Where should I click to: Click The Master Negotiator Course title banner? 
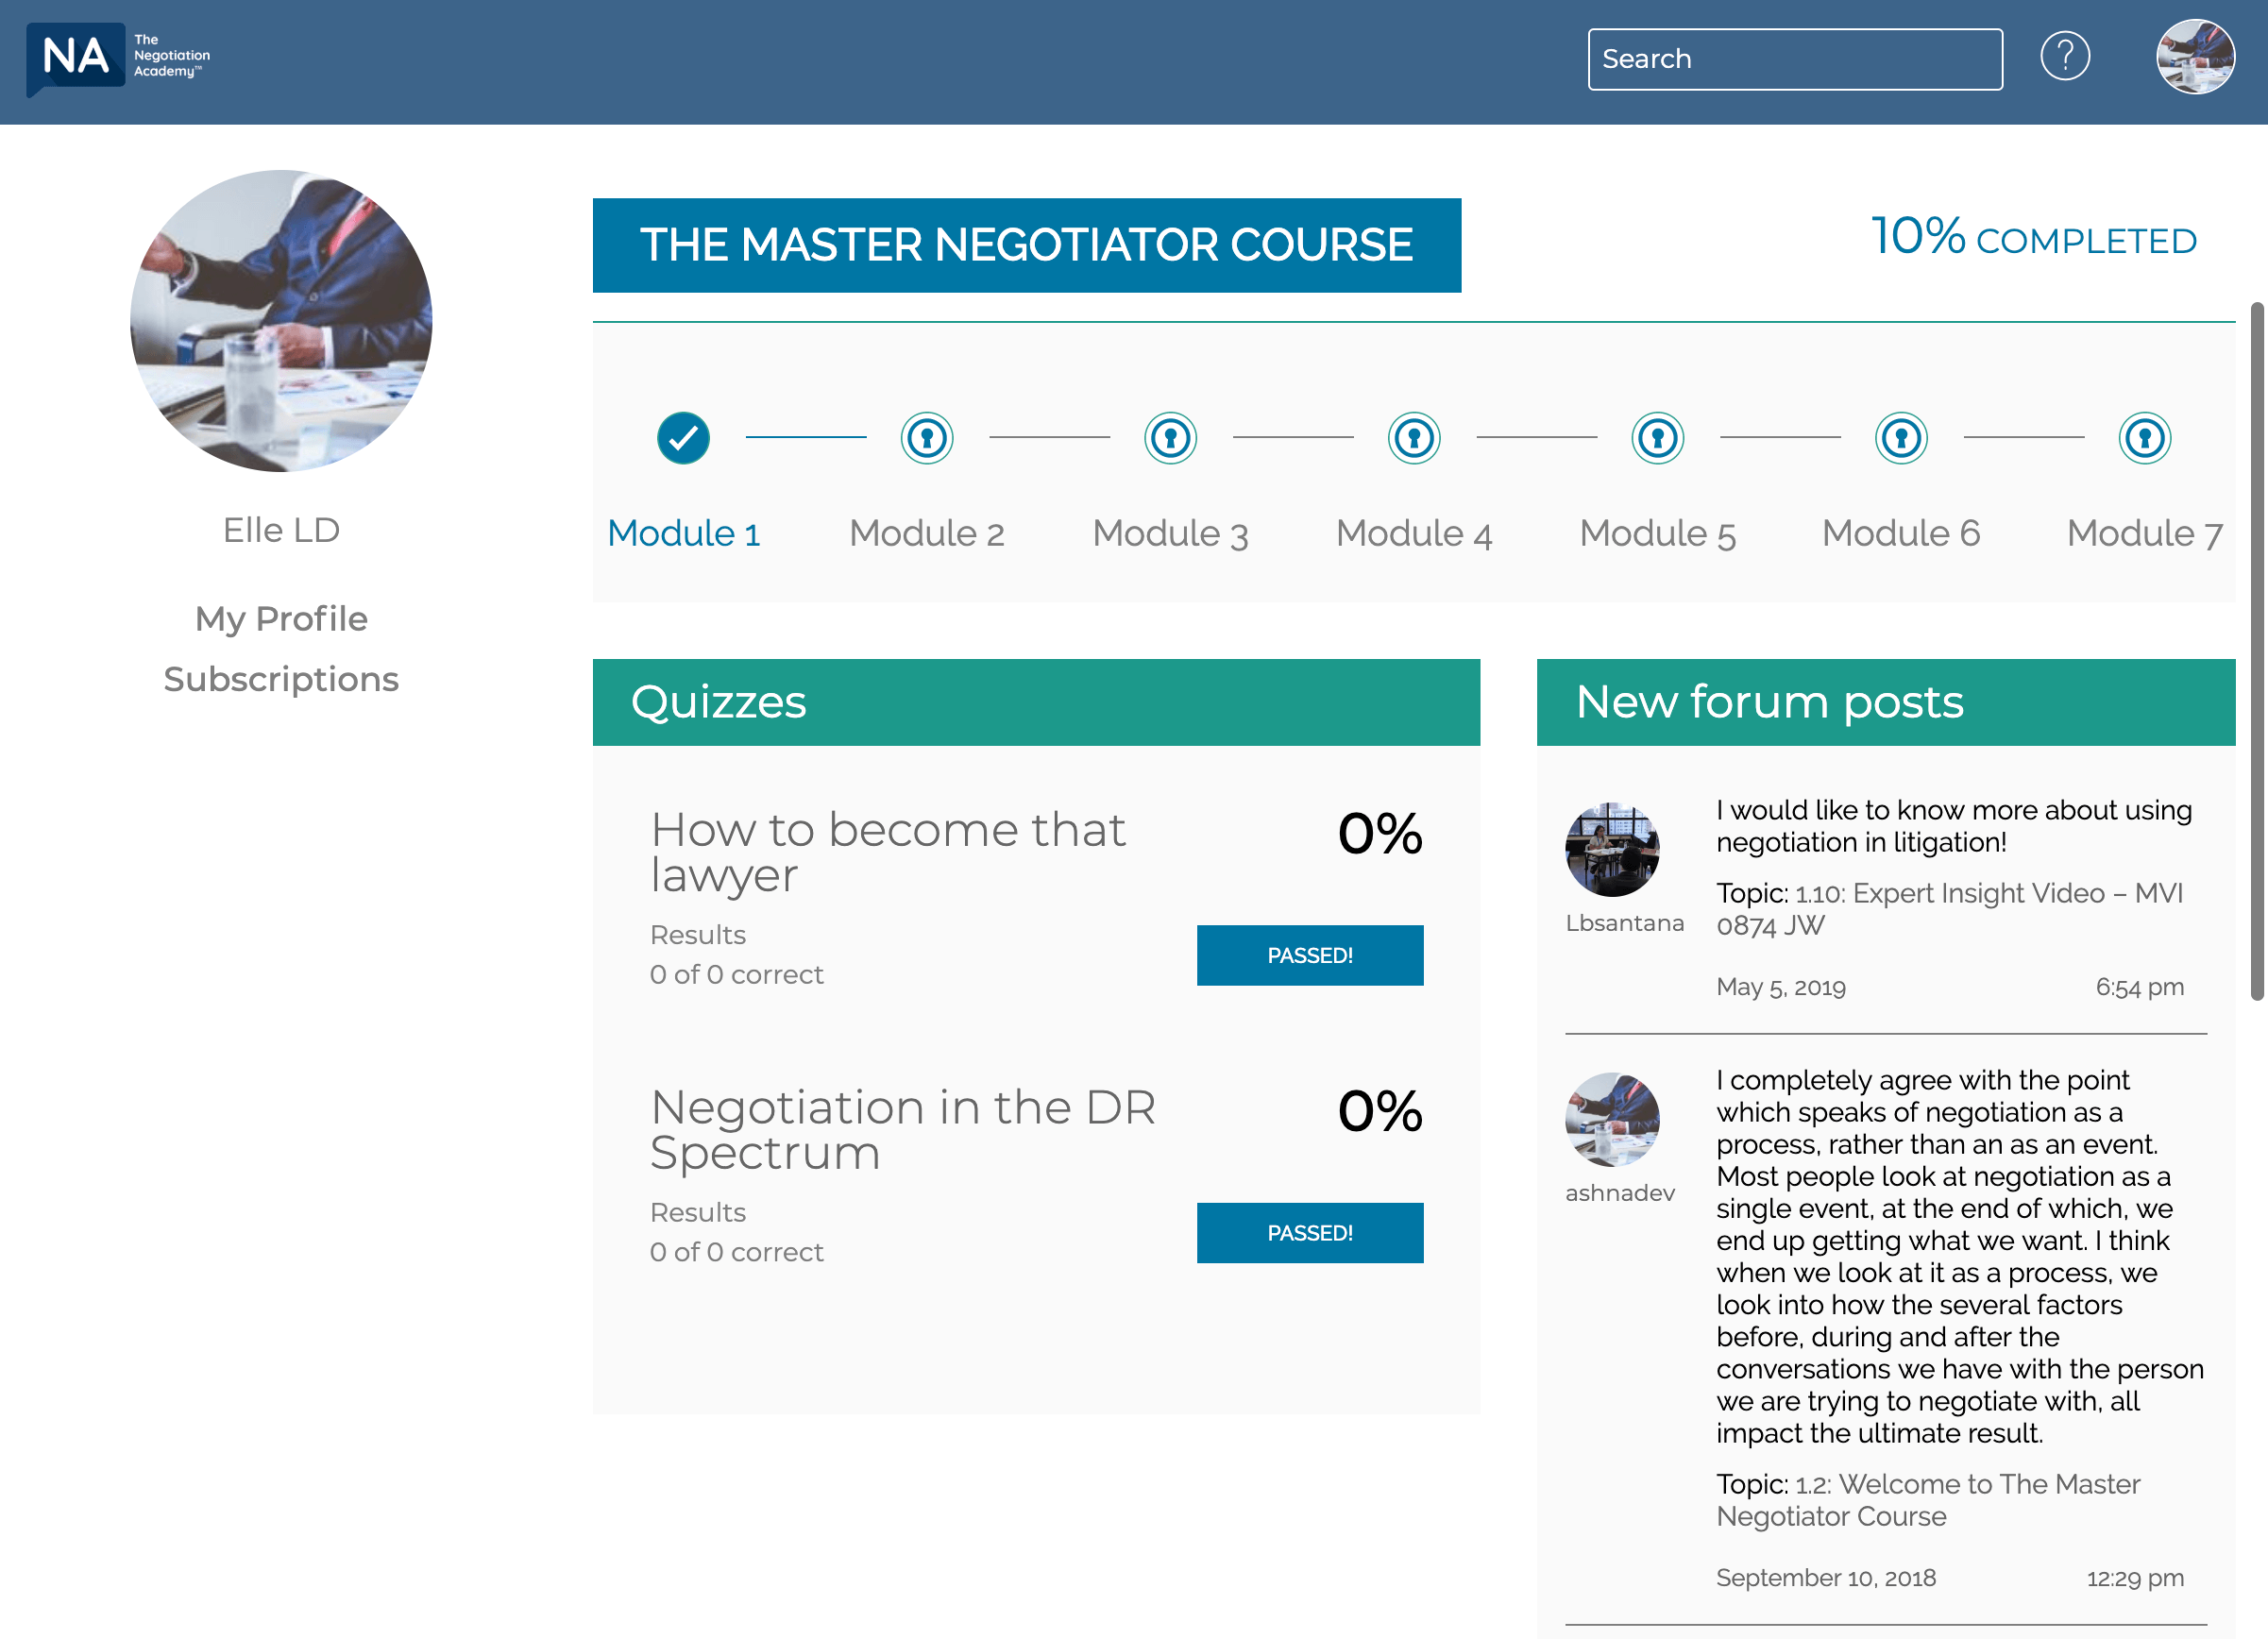(x=1026, y=245)
